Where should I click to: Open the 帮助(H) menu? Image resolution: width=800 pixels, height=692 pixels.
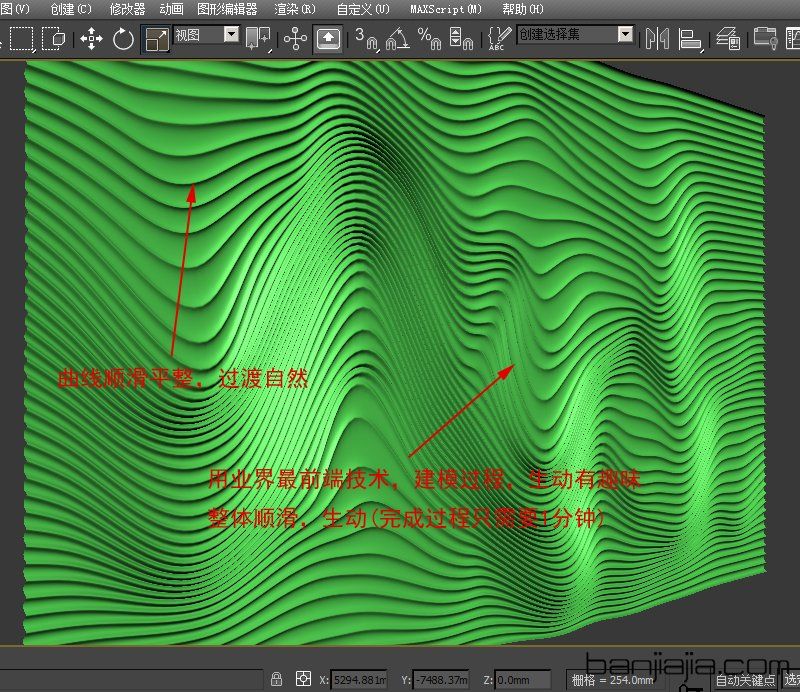523,9
